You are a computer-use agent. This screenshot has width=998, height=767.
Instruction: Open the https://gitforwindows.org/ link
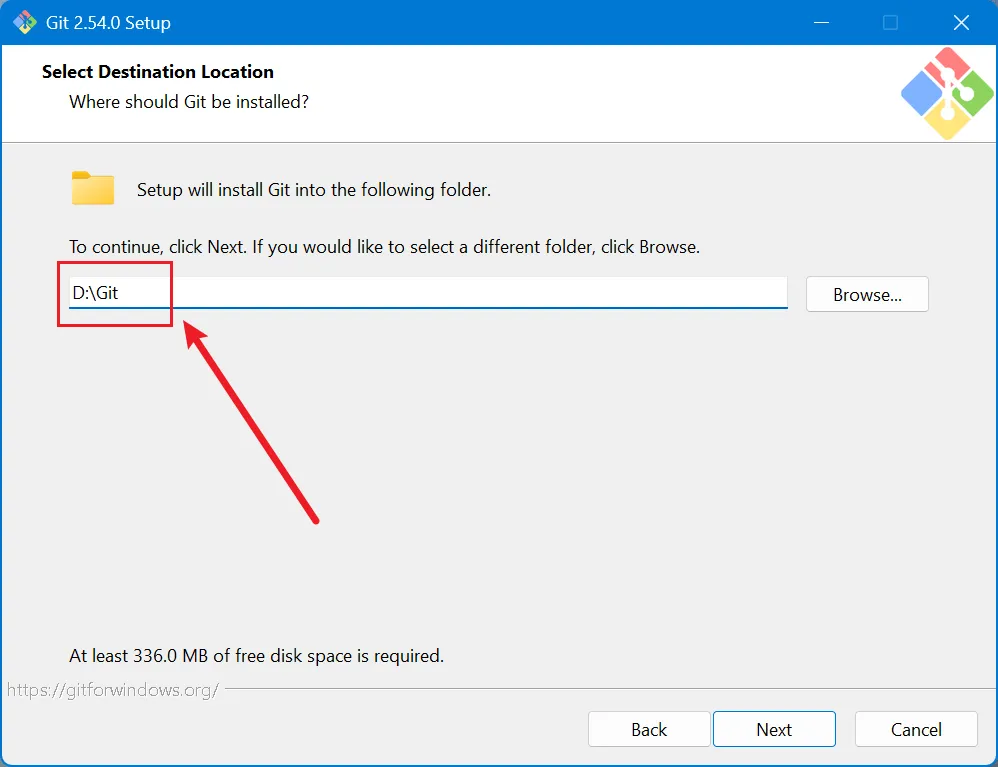coord(113,690)
